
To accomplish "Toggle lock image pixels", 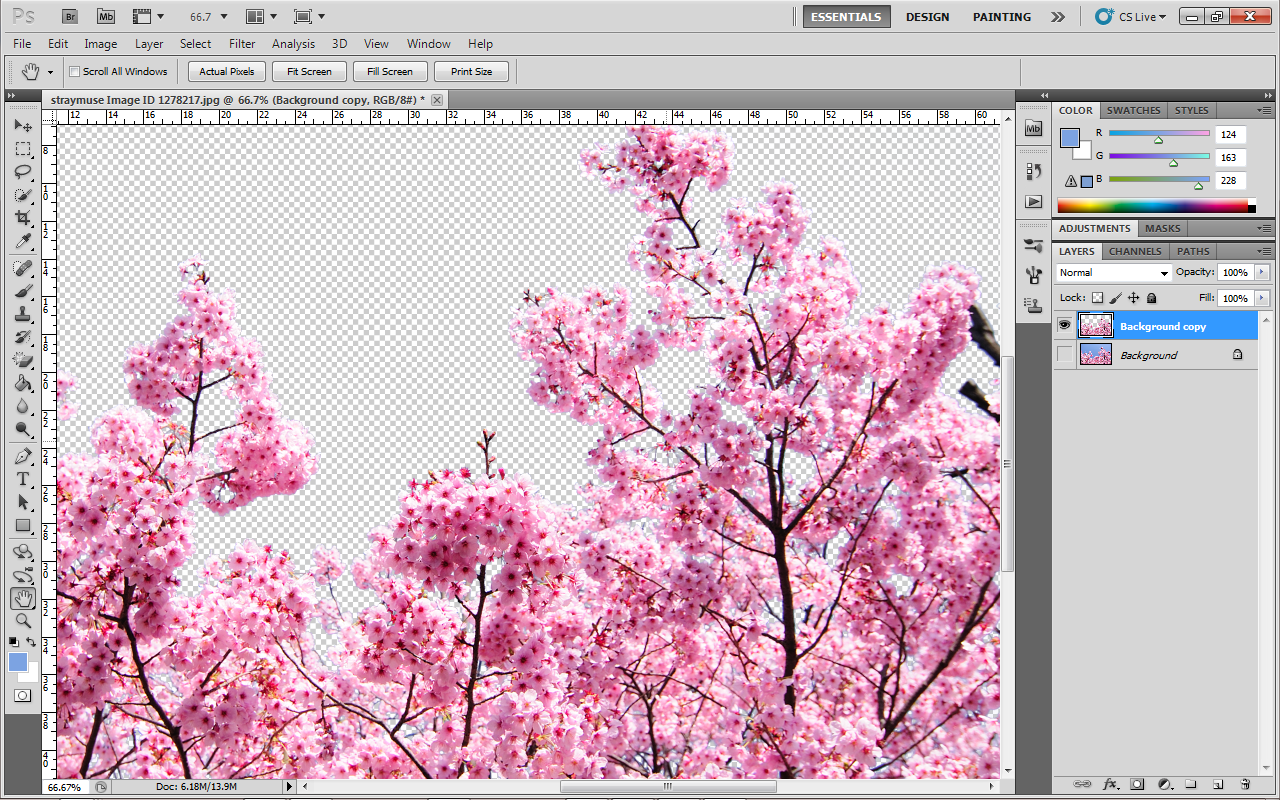I will (x=1115, y=298).
